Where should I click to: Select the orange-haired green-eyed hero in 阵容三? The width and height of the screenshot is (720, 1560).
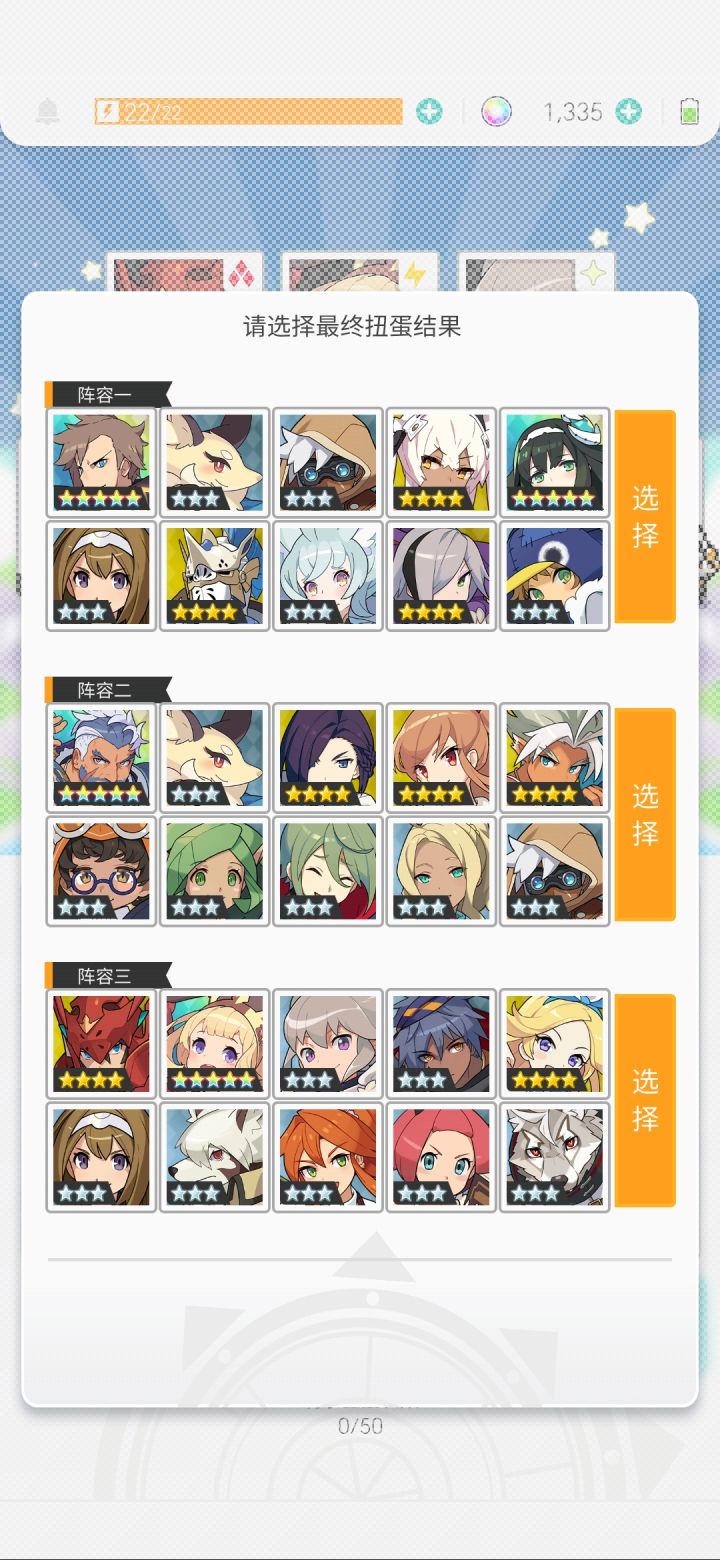pyautogui.click(x=328, y=1157)
